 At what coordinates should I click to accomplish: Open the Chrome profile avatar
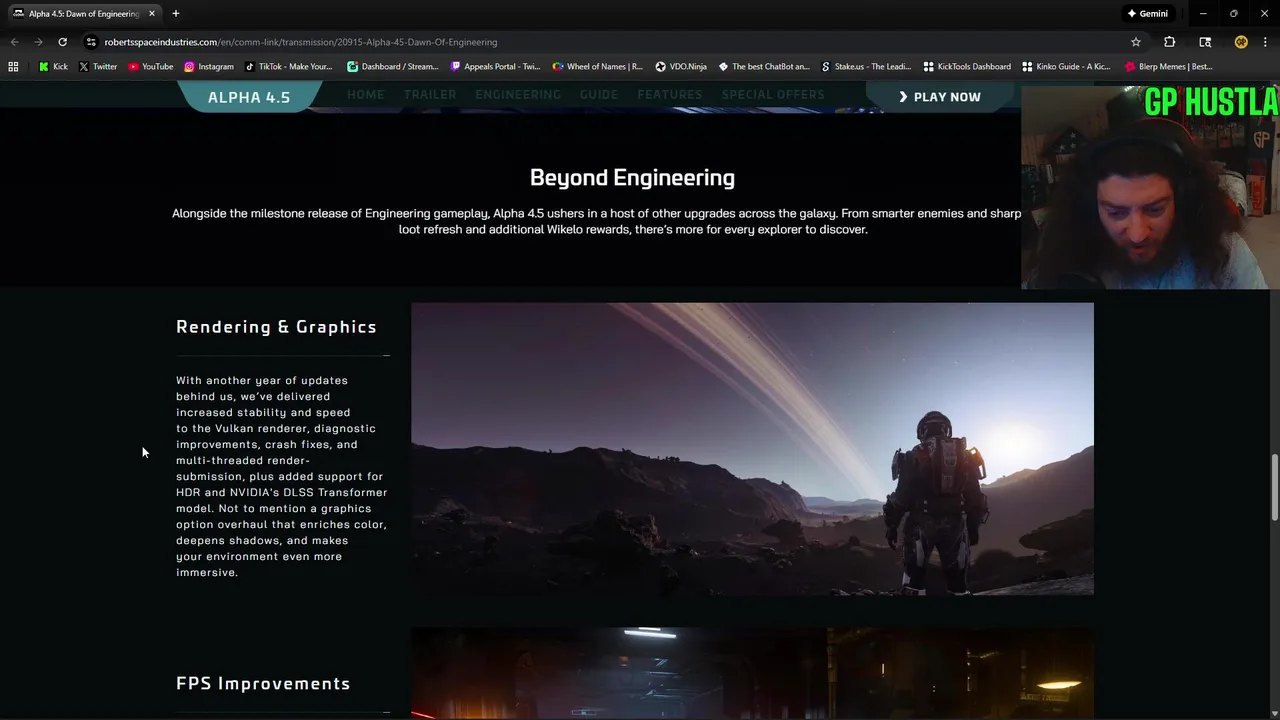point(1241,42)
